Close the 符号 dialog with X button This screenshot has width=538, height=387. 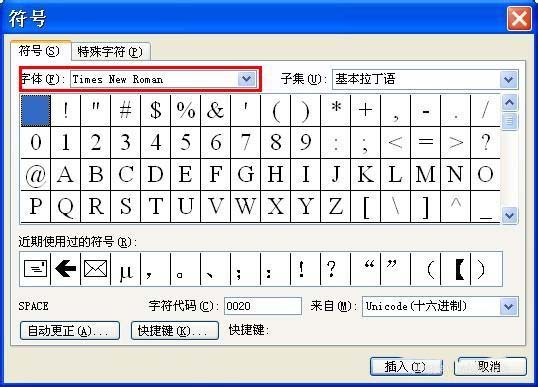tap(519, 18)
